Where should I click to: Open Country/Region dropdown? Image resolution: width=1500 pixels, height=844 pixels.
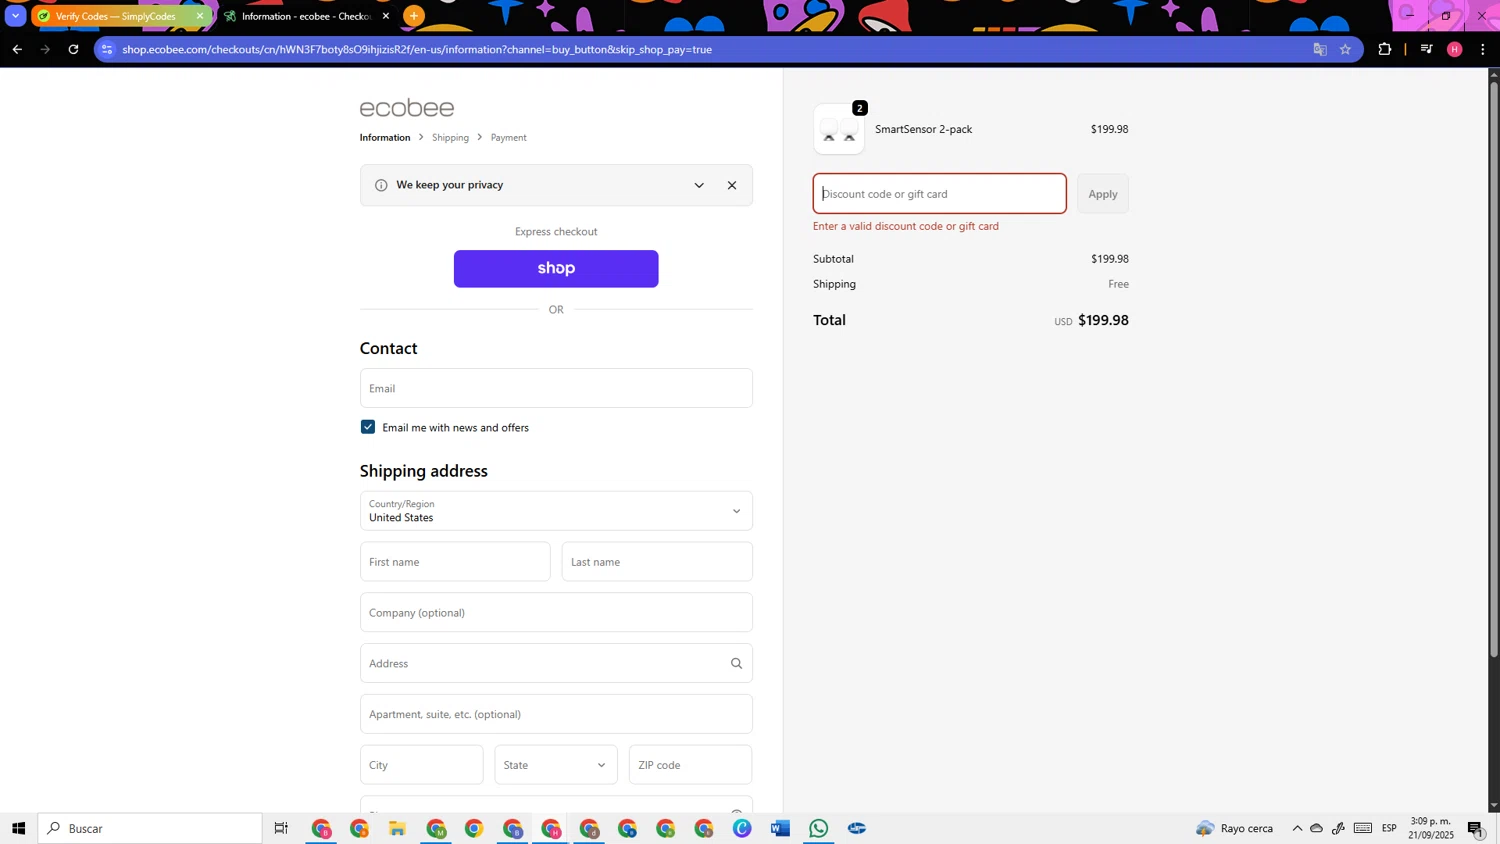[556, 511]
